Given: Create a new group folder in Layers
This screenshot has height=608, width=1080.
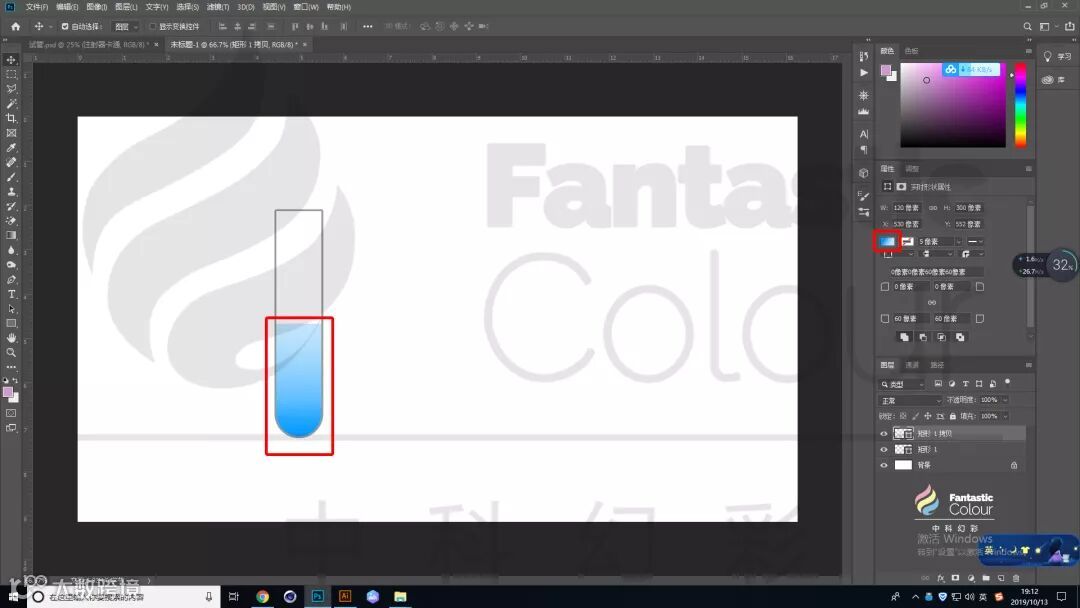Looking at the screenshot, I should click(986, 578).
